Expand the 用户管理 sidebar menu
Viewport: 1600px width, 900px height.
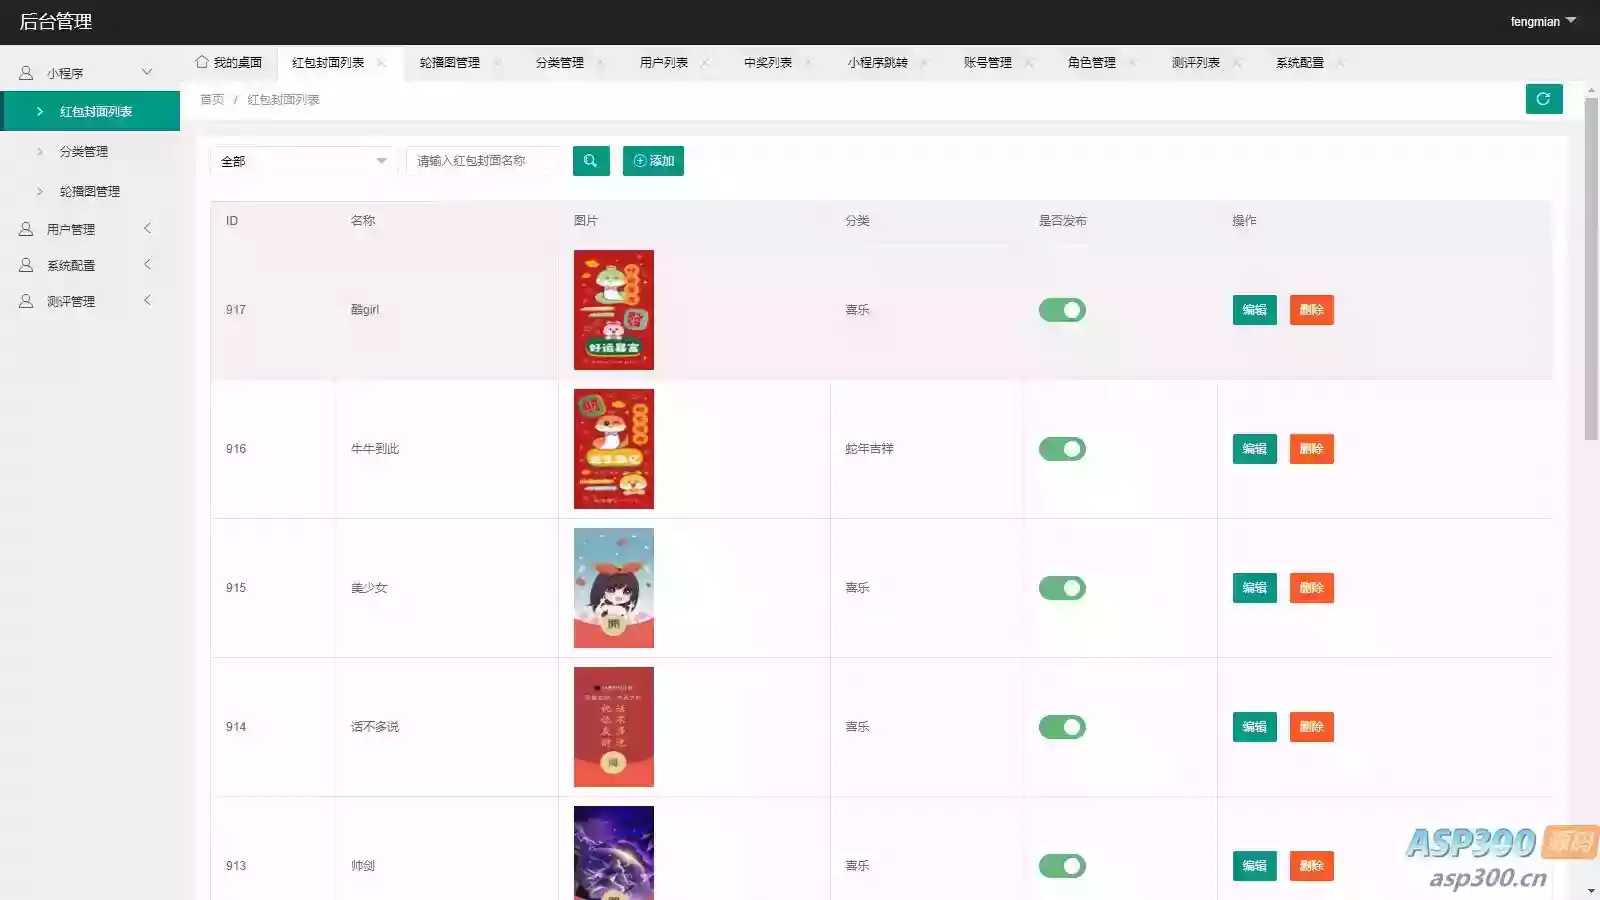coord(148,228)
